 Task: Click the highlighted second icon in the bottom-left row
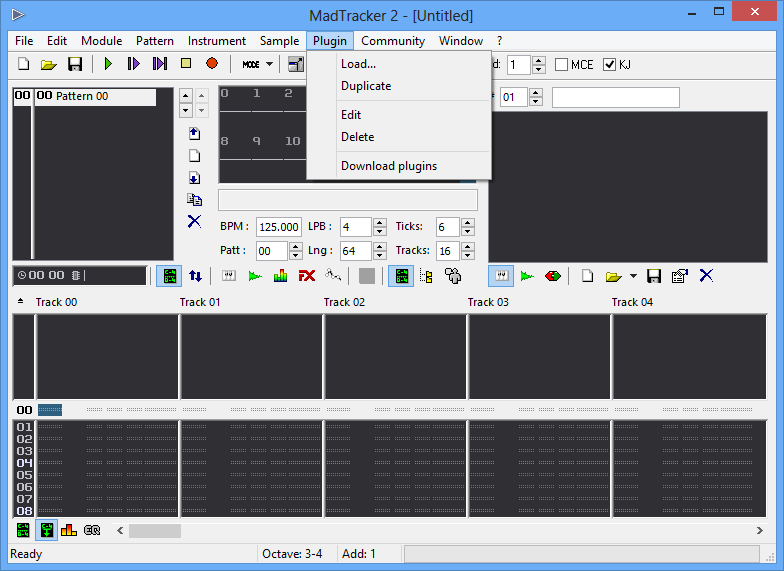(46, 530)
